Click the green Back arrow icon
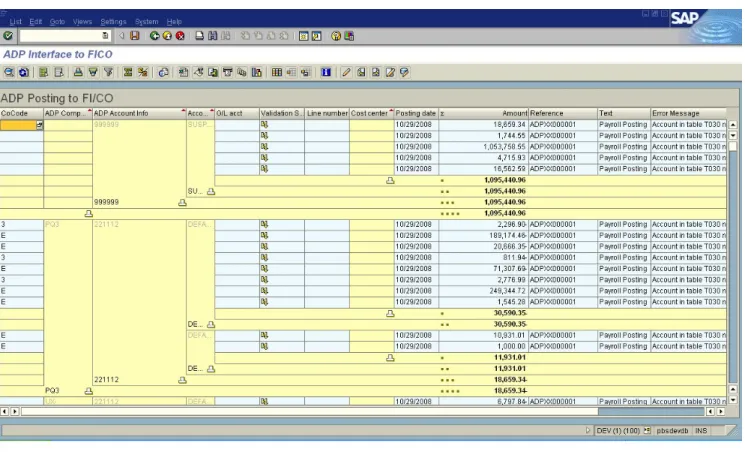 (154, 36)
